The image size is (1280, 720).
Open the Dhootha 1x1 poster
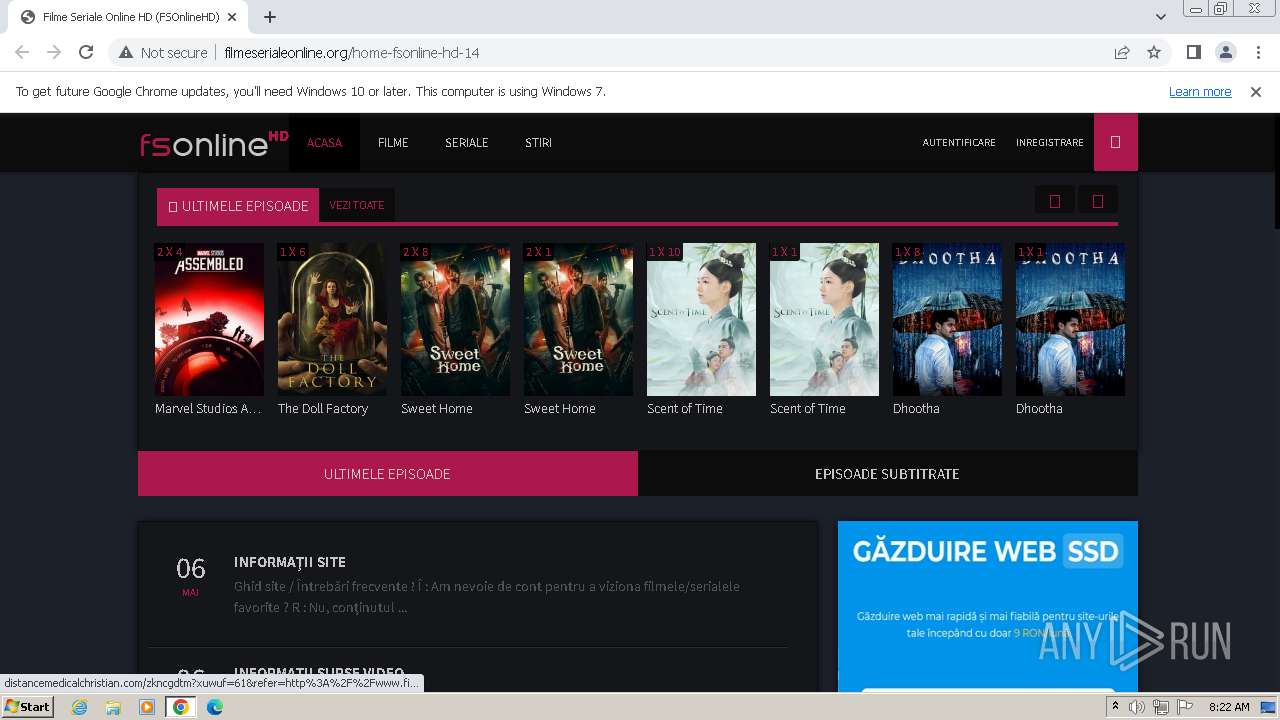[x=1070, y=319]
